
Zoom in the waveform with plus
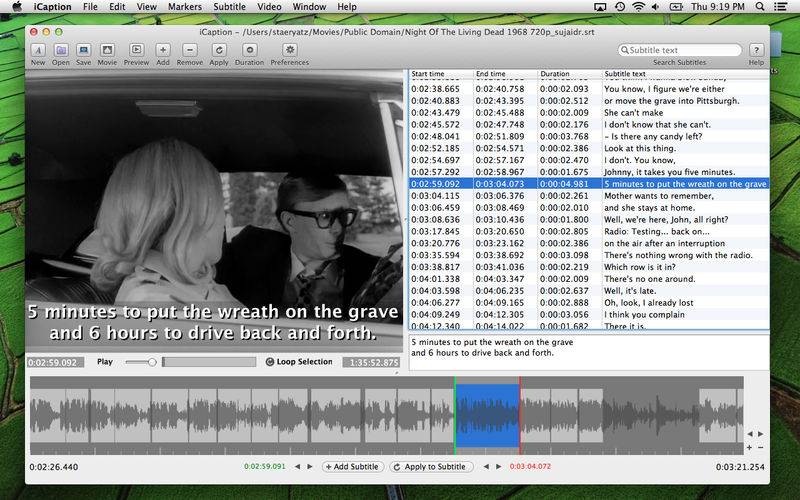click(749, 447)
